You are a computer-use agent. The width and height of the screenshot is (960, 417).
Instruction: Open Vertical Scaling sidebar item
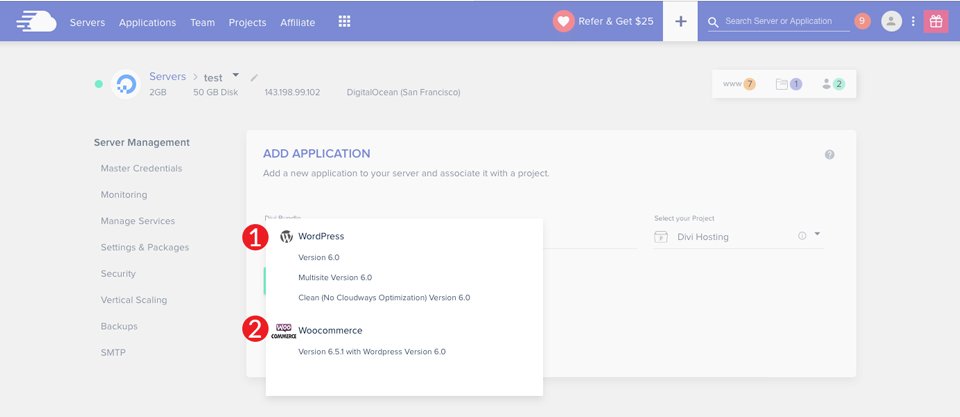click(133, 300)
